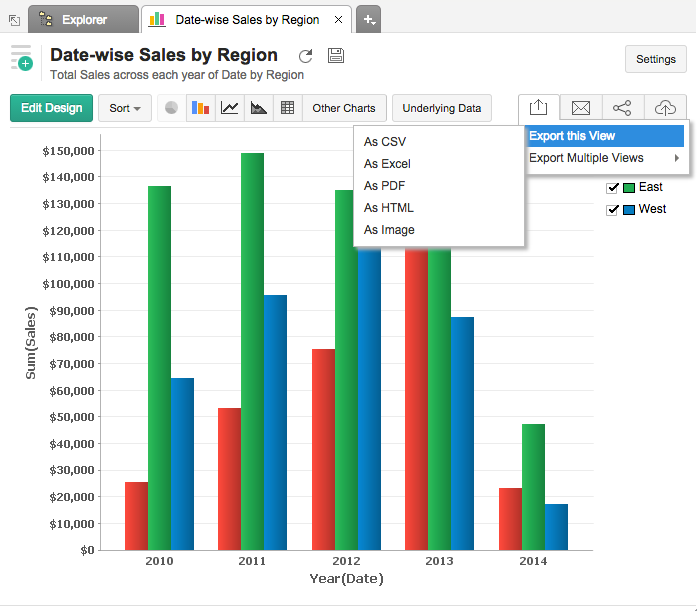Screen dimensions: 697x611
Task: Select the line chart type icon
Action: point(230,108)
